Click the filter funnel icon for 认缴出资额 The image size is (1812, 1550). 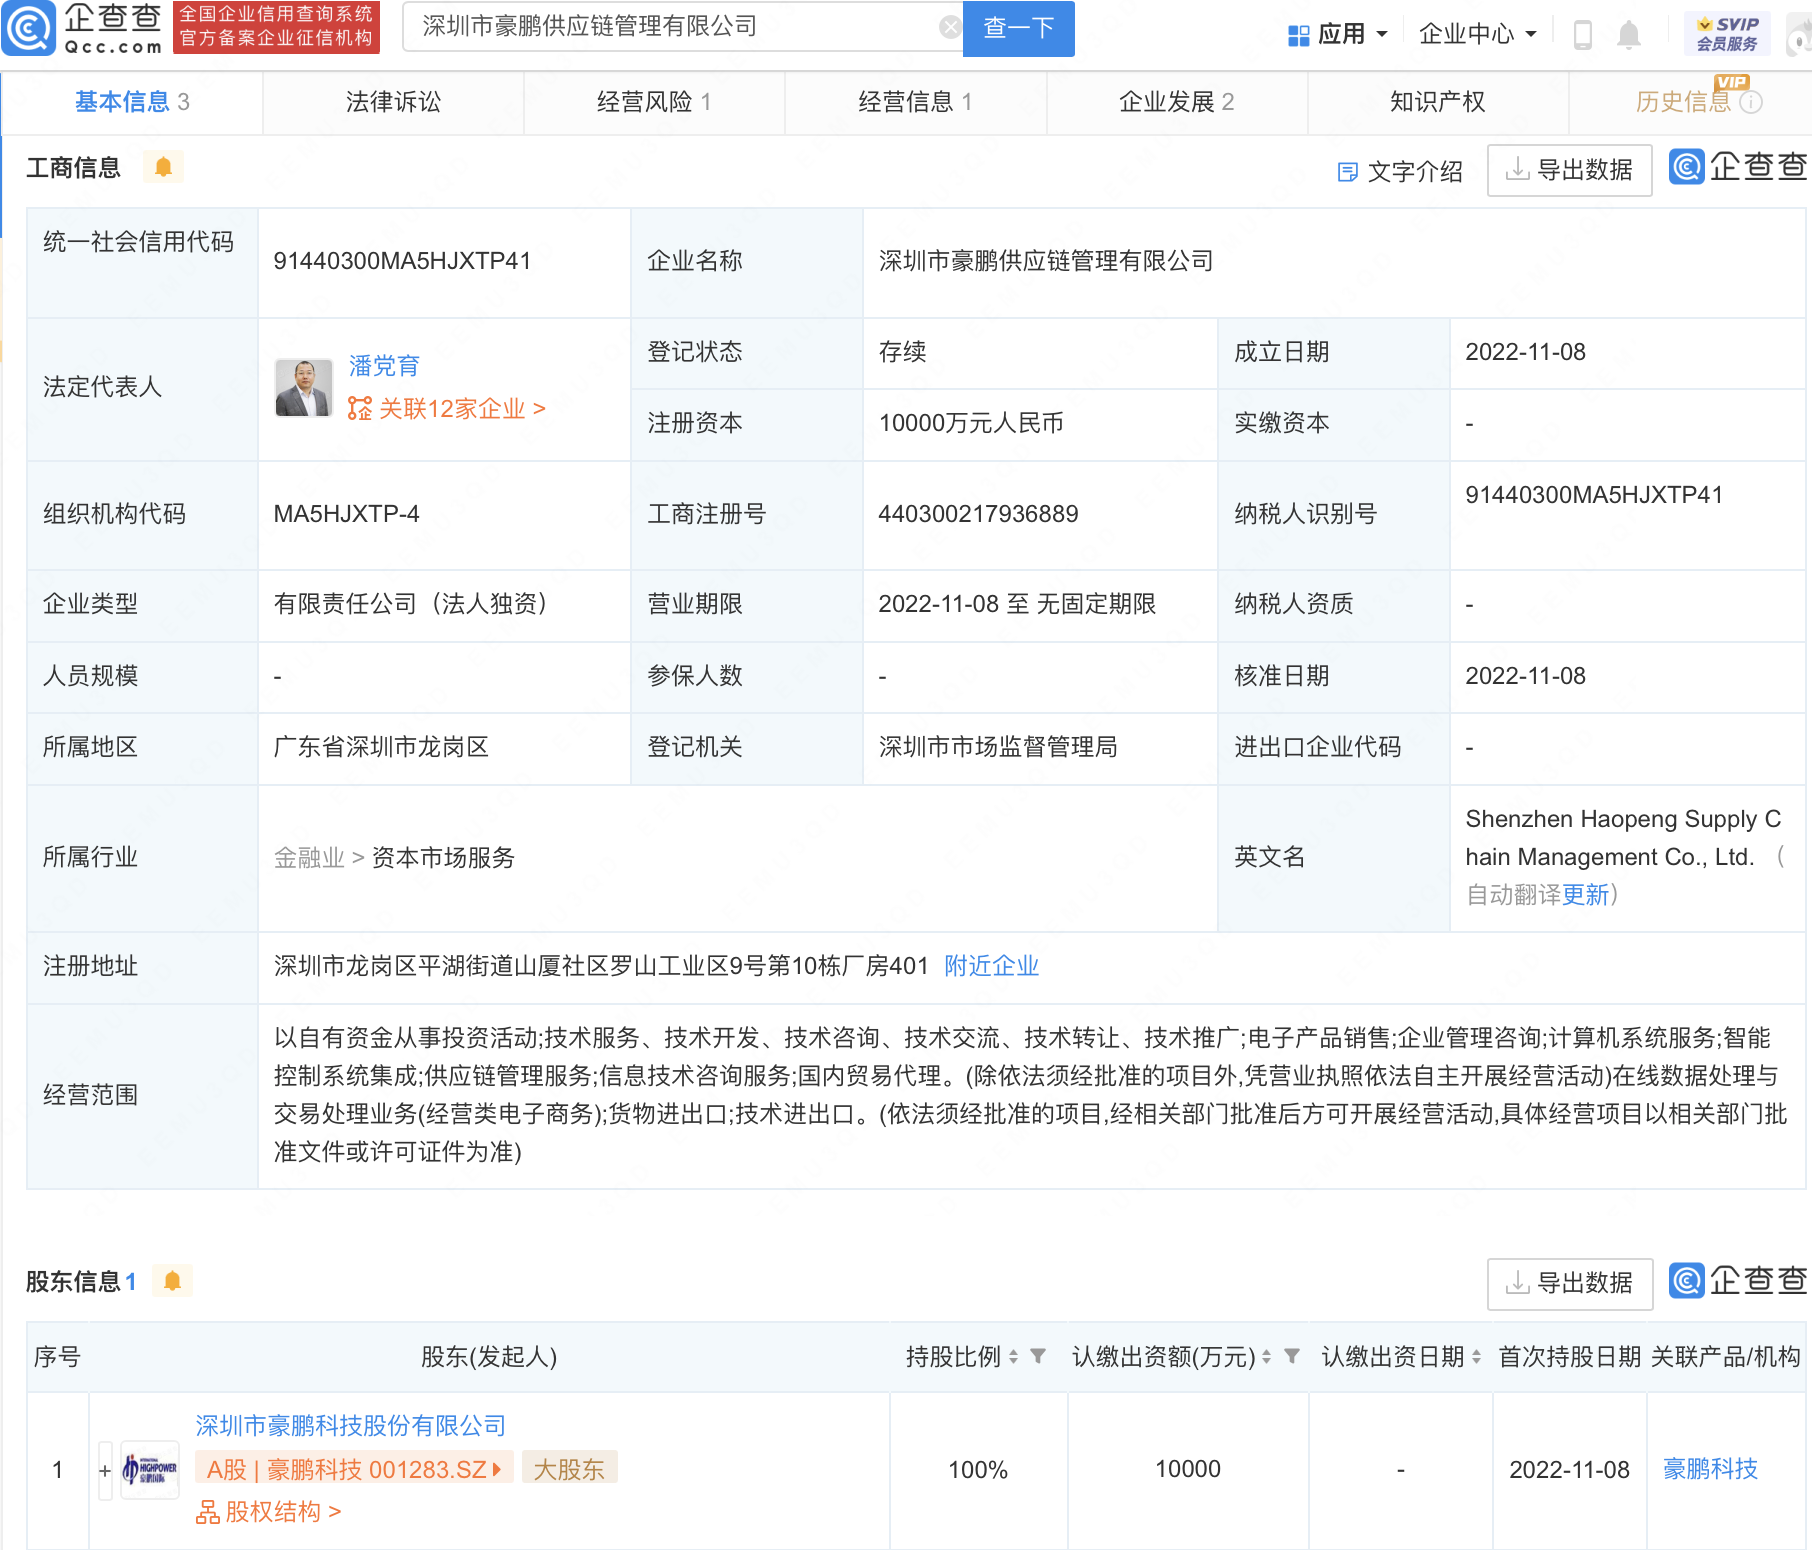[x=1292, y=1357]
